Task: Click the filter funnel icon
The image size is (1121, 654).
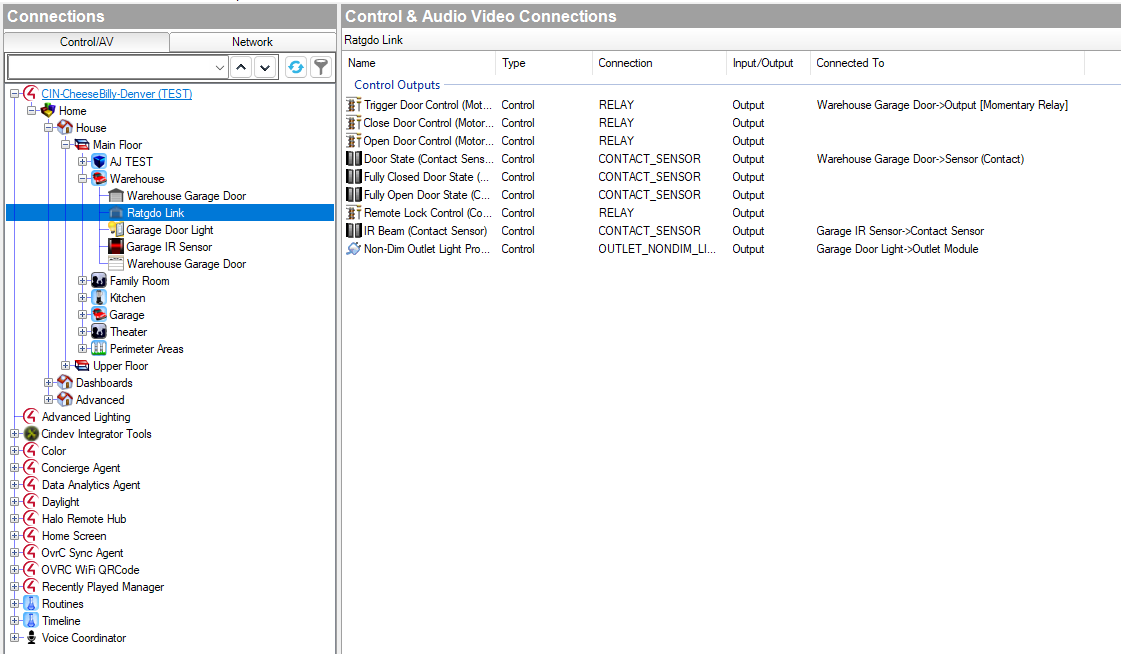Action: click(320, 67)
